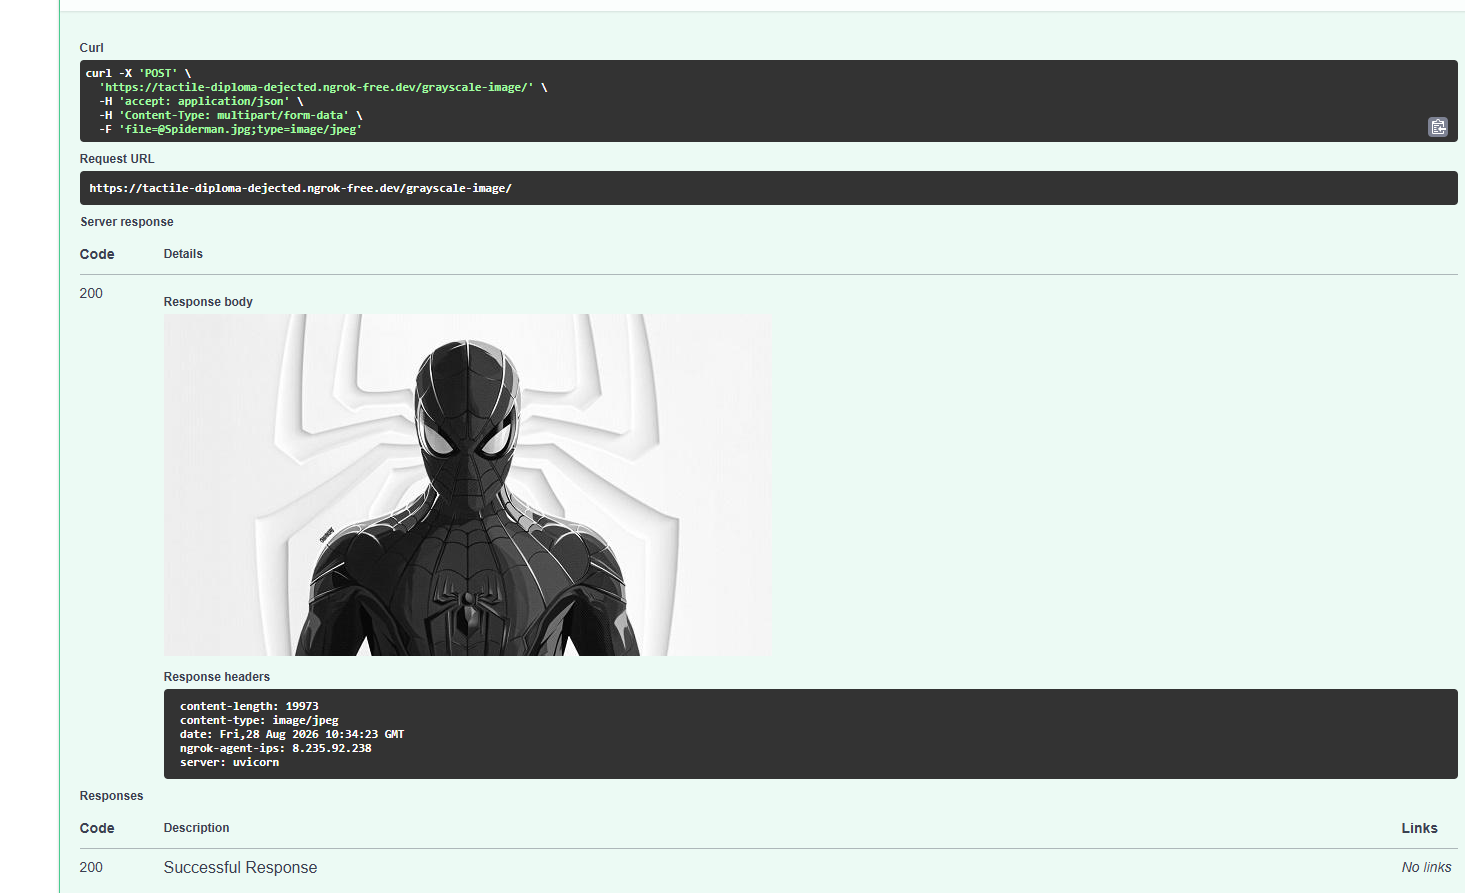Click the grayscale Spiderman response image
The height and width of the screenshot is (893, 1465).
[468, 485]
